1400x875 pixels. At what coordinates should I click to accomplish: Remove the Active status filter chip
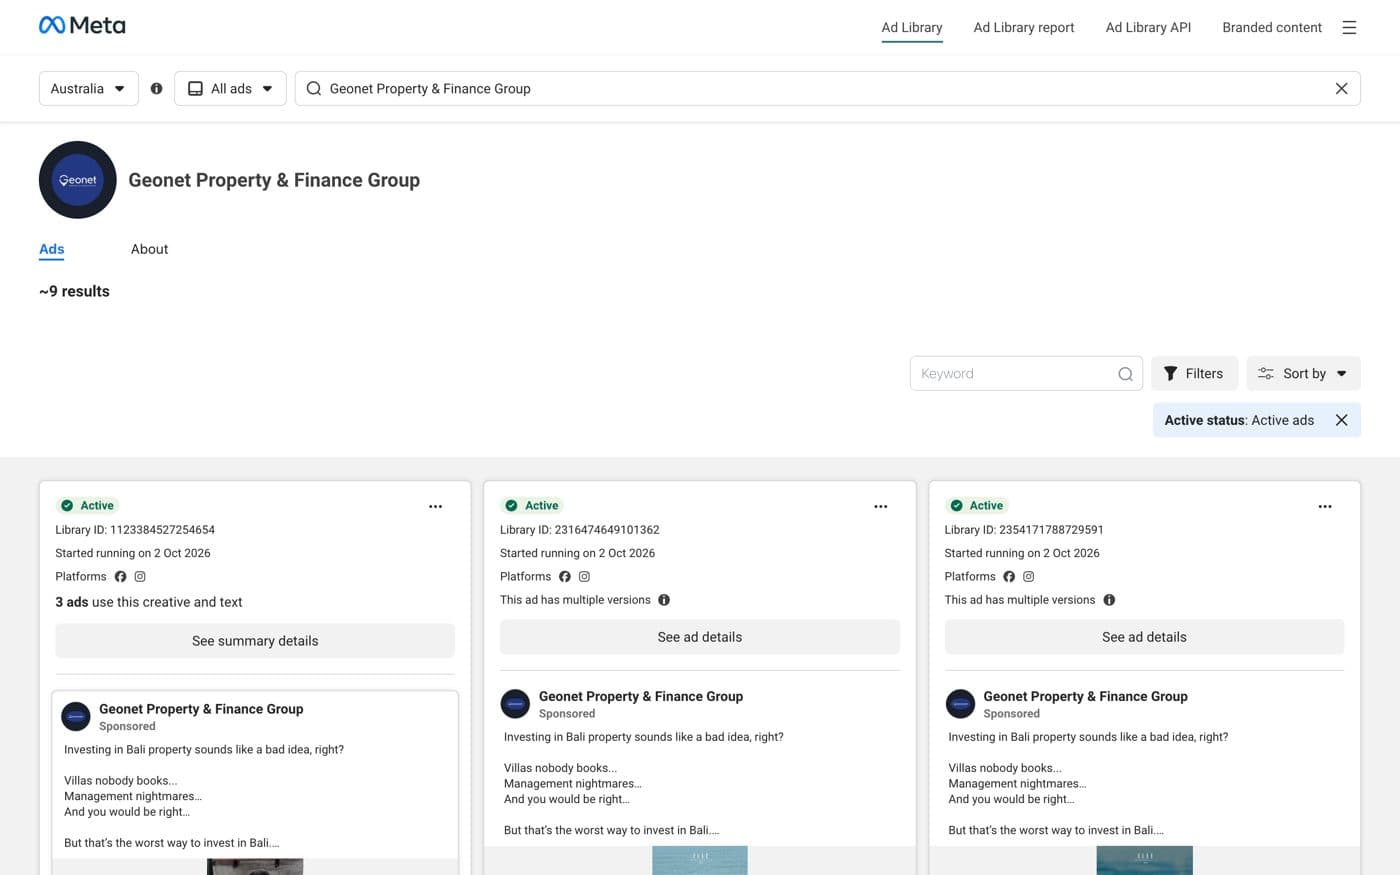(x=1341, y=420)
